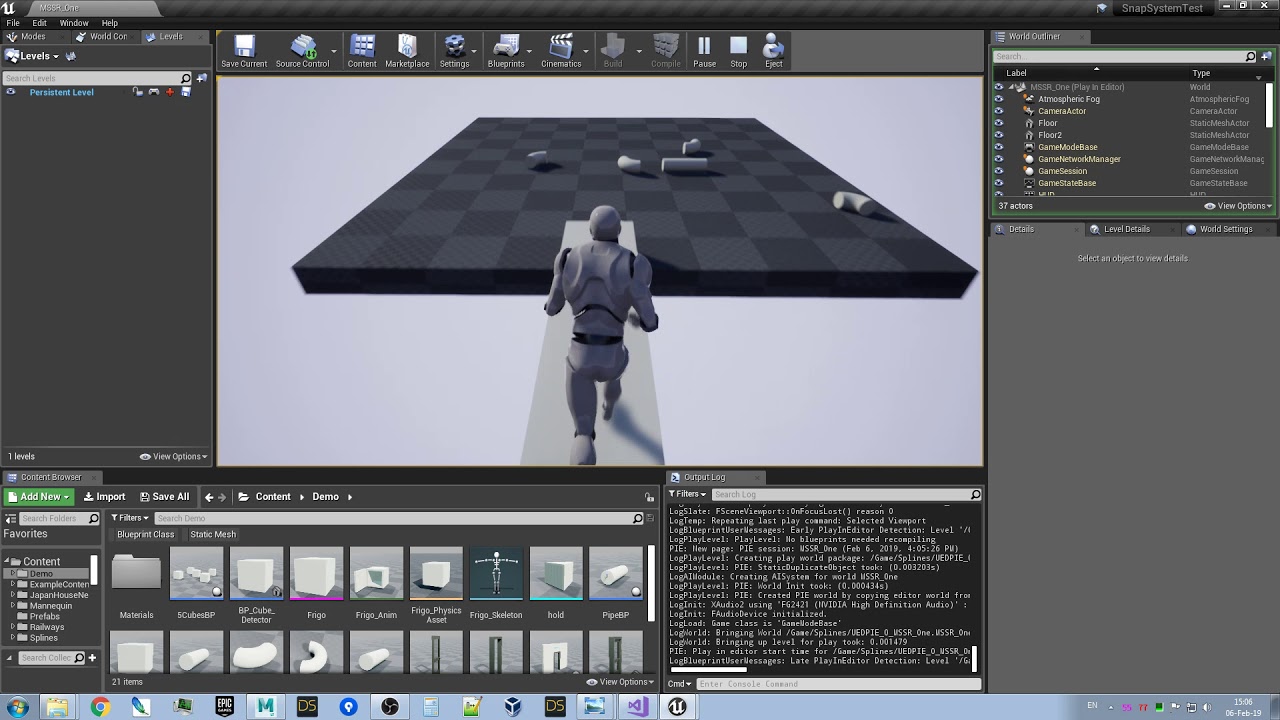
Task: Click the Enter Console Command field
Action: [x=838, y=684]
